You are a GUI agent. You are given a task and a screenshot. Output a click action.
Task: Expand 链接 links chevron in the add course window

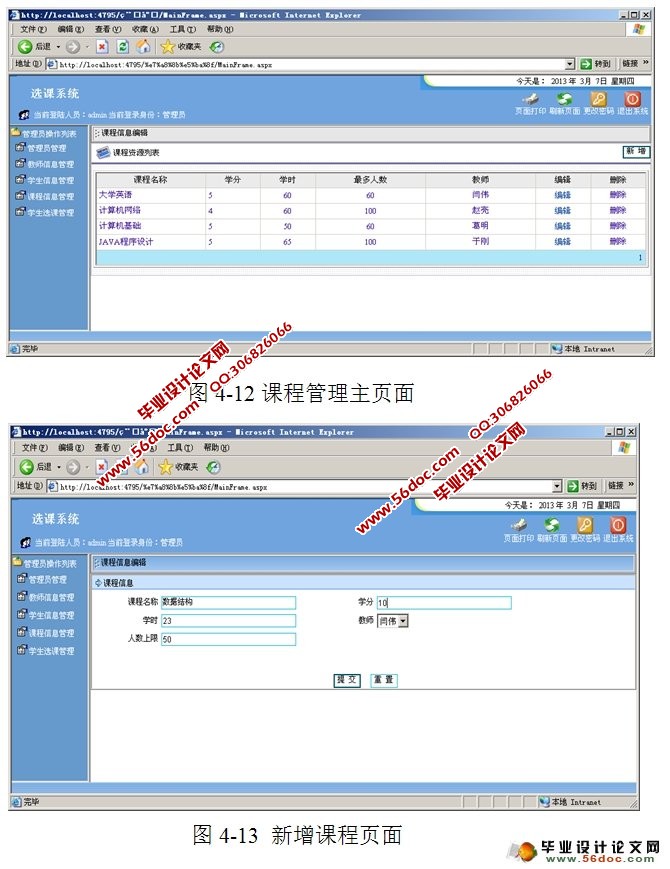click(x=631, y=485)
